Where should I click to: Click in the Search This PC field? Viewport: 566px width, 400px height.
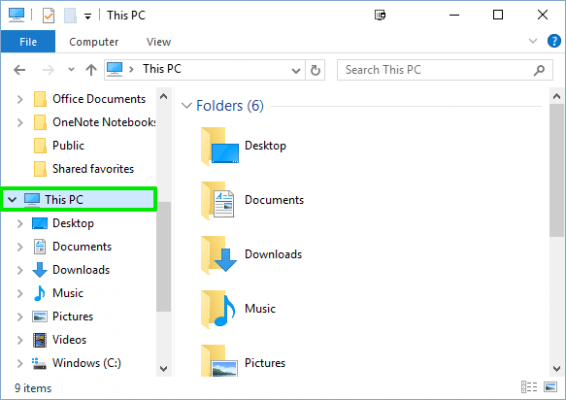(436, 70)
